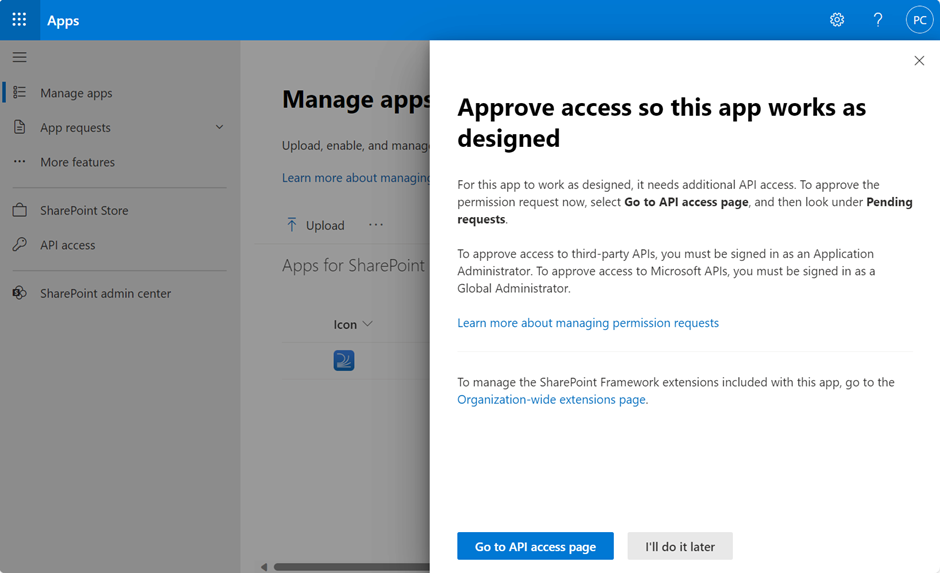This screenshot has height=573, width=940.
Task: Open the toolbar overflow ellipsis next to Upload
Action: coord(376,225)
